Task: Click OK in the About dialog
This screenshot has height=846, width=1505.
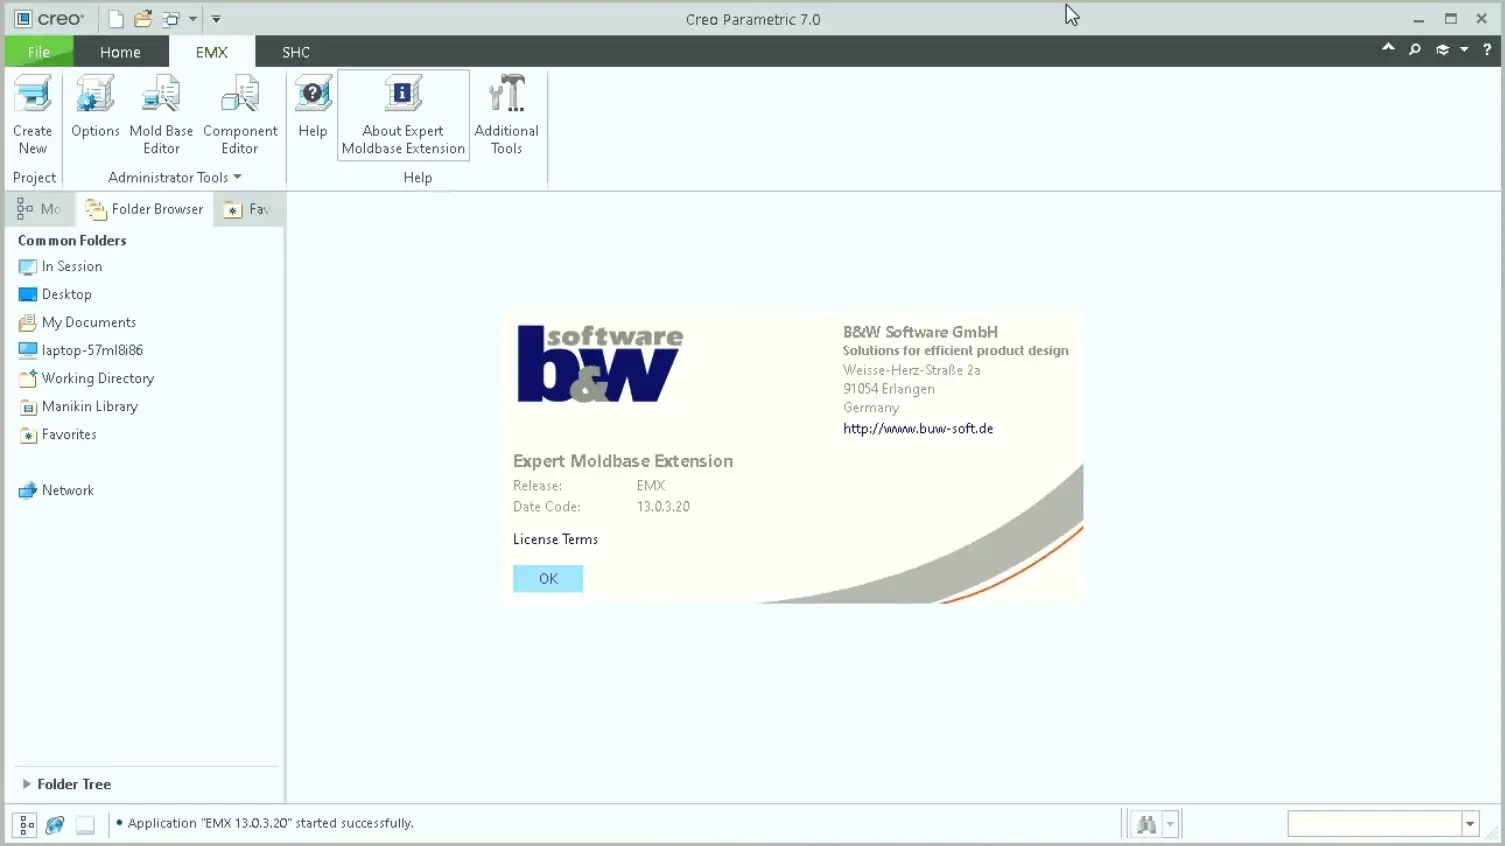Action: tap(548, 578)
